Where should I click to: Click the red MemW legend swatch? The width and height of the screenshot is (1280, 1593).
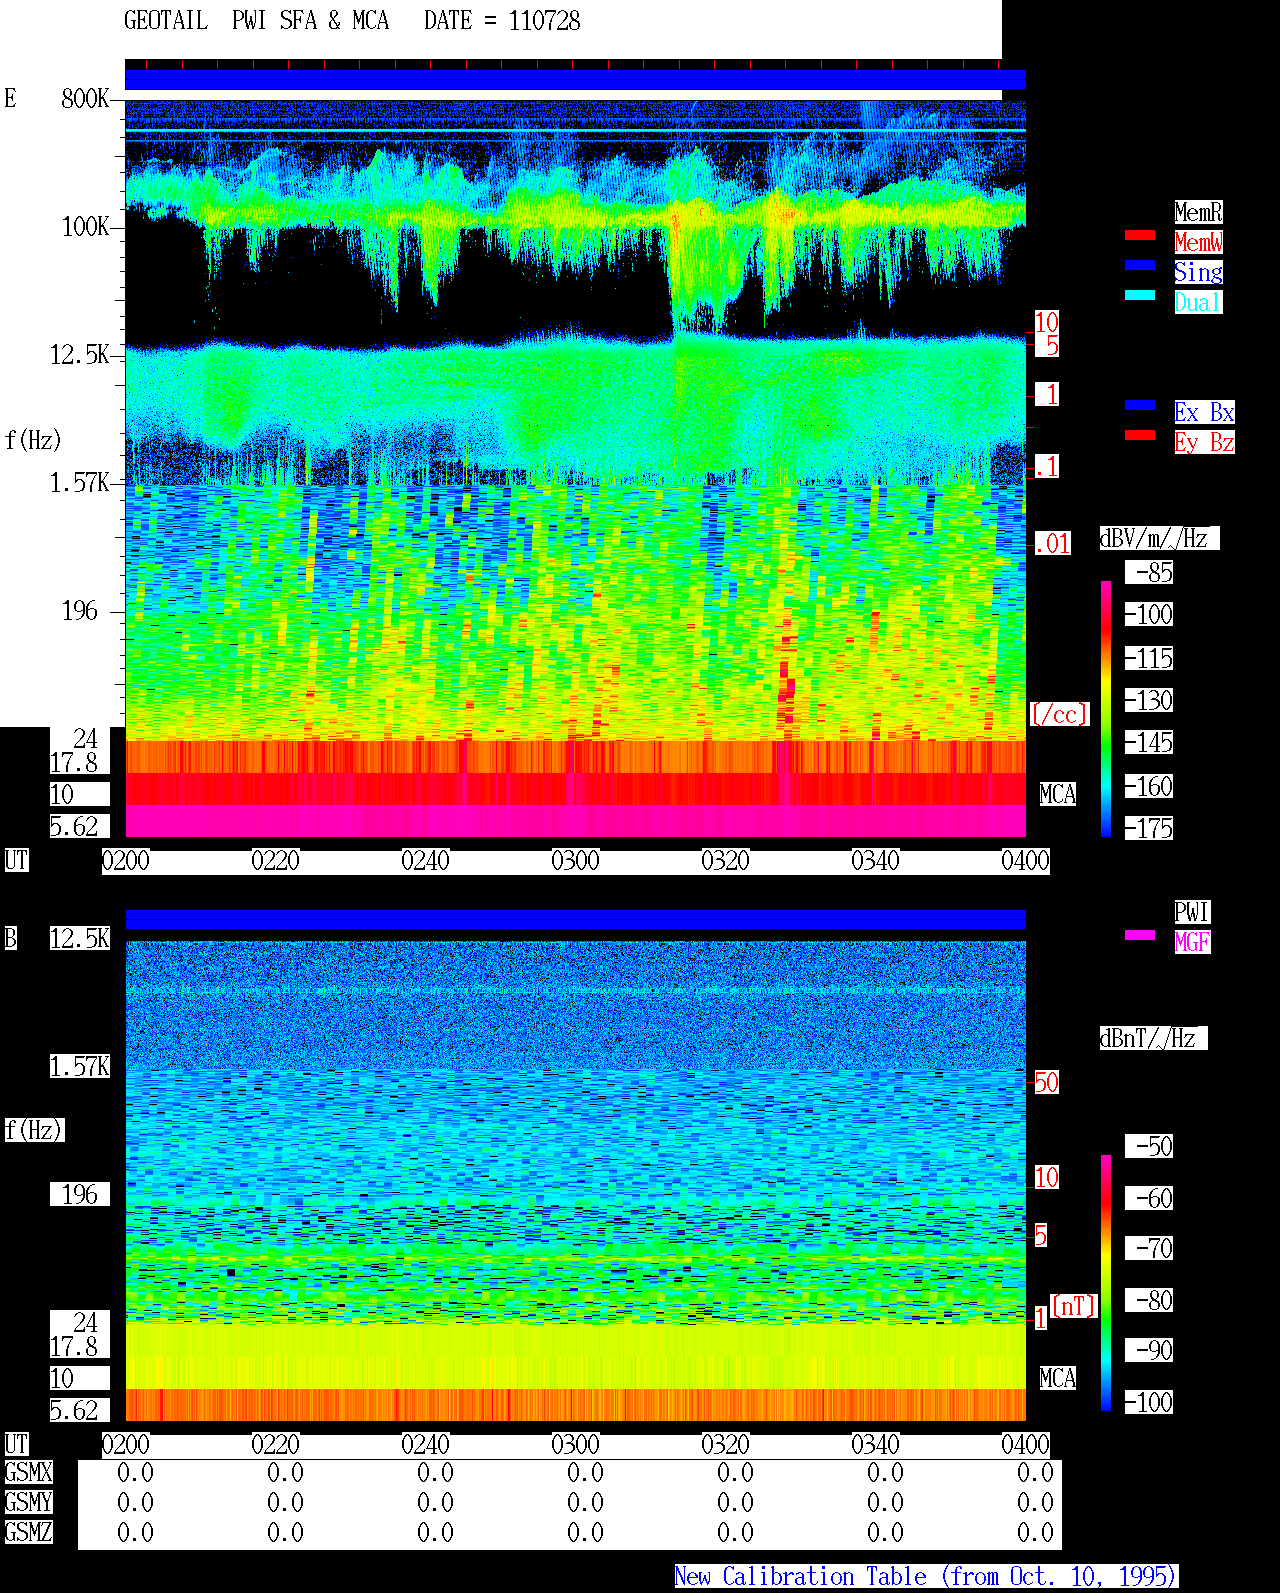1140,235
